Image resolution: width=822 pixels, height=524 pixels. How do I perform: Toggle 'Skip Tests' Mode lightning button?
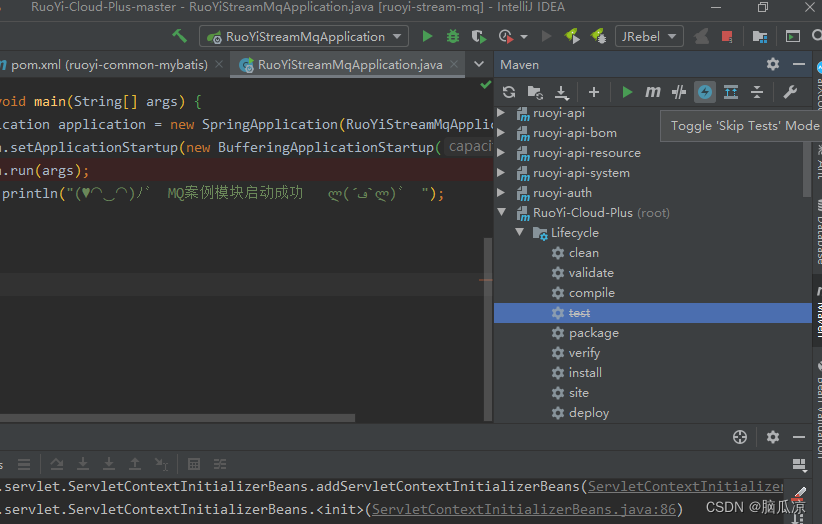(x=705, y=92)
